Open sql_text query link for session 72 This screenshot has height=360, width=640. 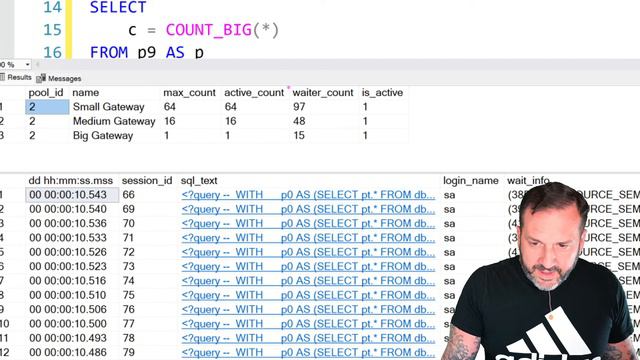point(308,252)
